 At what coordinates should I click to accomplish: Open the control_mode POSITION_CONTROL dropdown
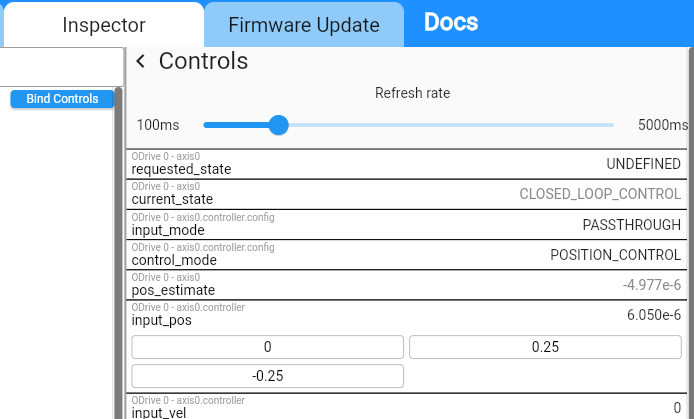[615, 255]
